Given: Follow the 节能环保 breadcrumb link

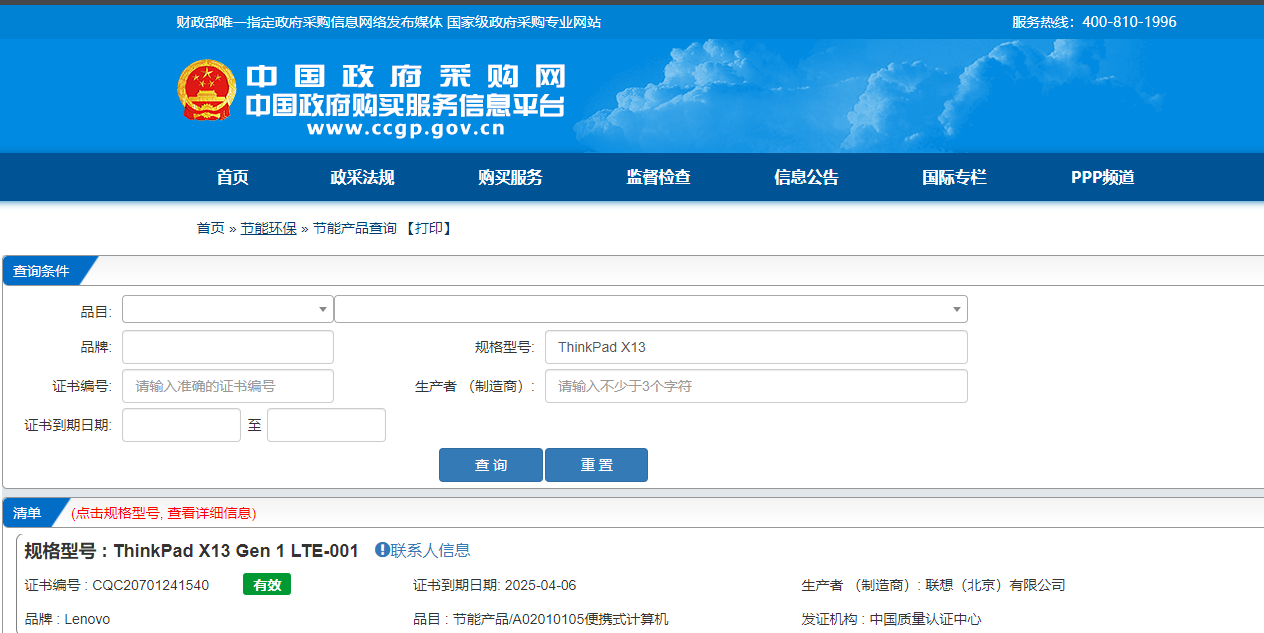Looking at the screenshot, I should [x=269, y=228].
